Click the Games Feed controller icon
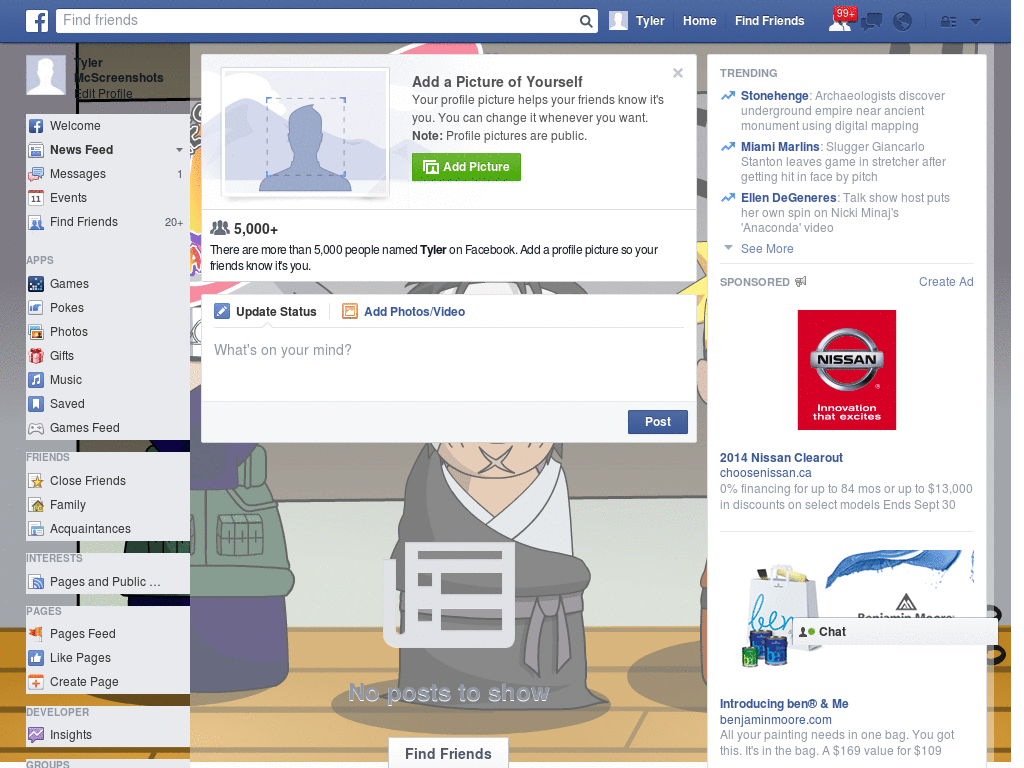The height and width of the screenshot is (768, 1024). (x=36, y=428)
